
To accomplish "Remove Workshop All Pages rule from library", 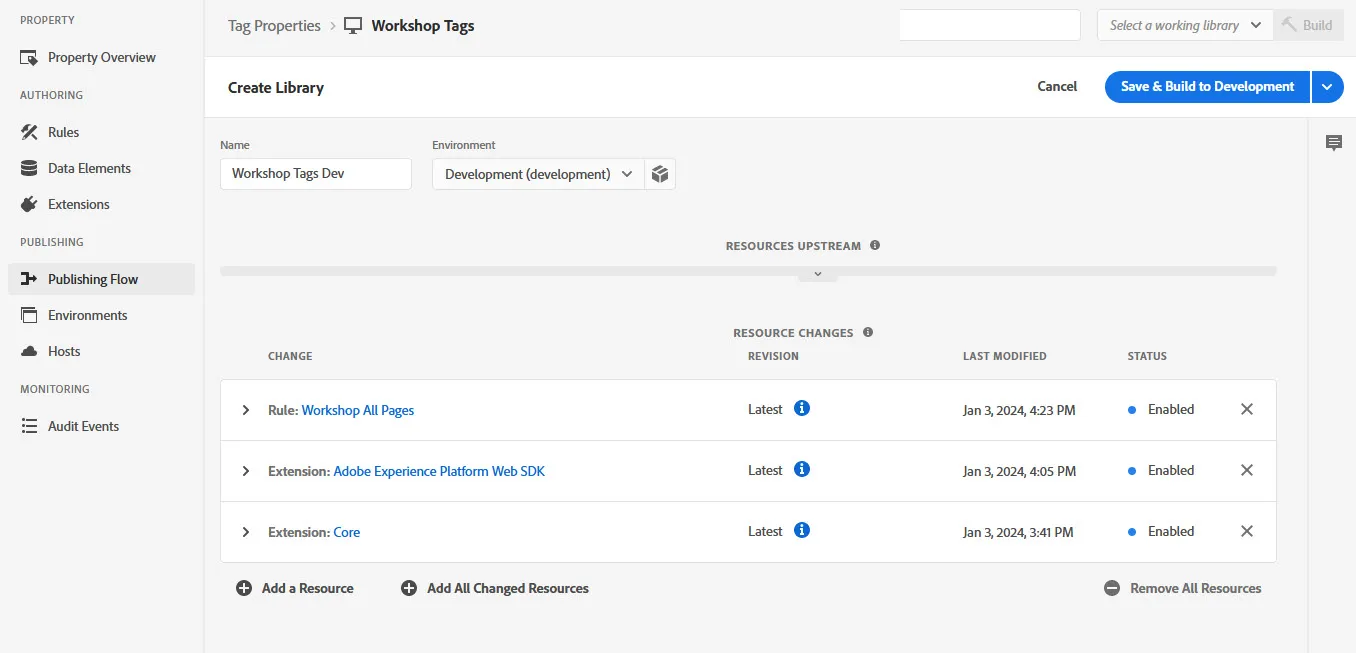I will (1247, 409).
